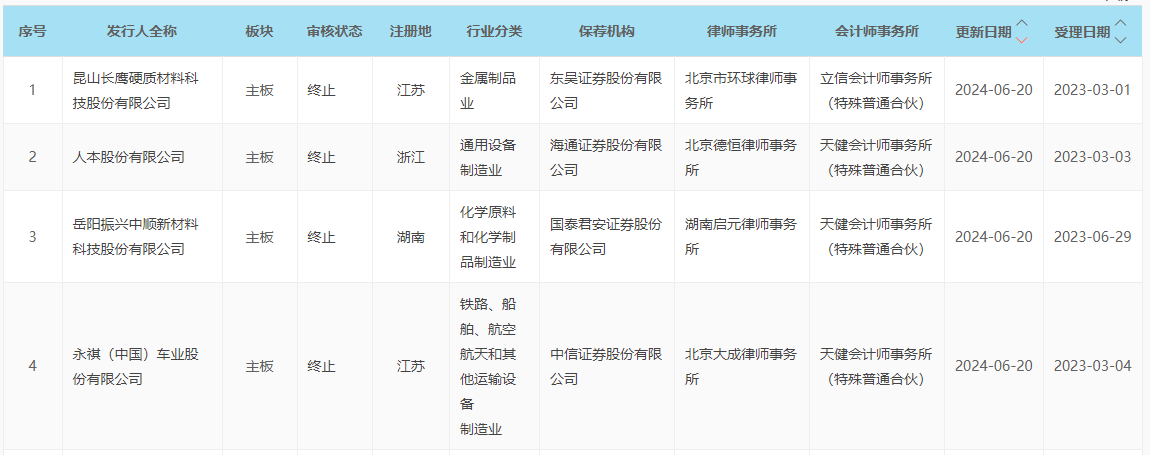Click the 板块 column header

pyautogui.click(x=260, y=32)
